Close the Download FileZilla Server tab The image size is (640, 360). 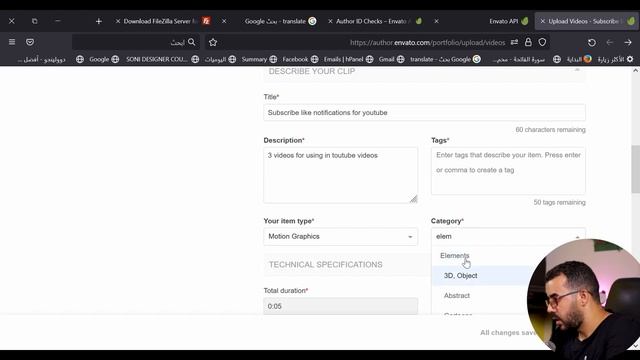[x=118, y=21]
